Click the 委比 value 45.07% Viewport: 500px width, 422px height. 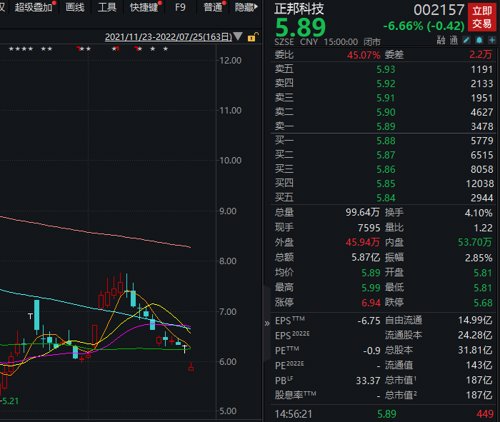coord(363,55)
